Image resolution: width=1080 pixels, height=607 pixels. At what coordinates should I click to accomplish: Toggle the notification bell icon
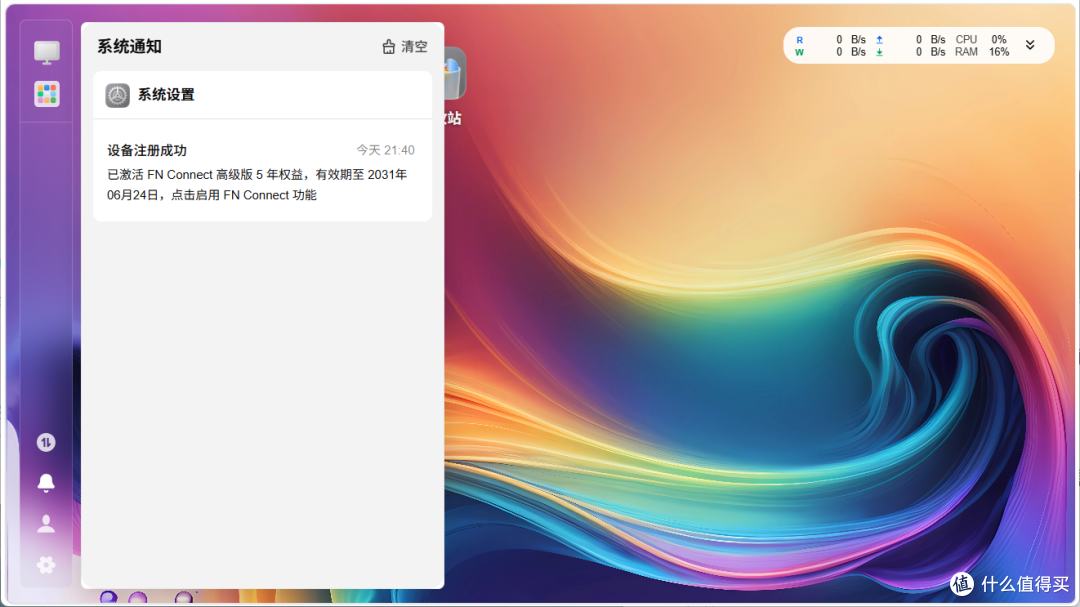click(x=46, y=483)
